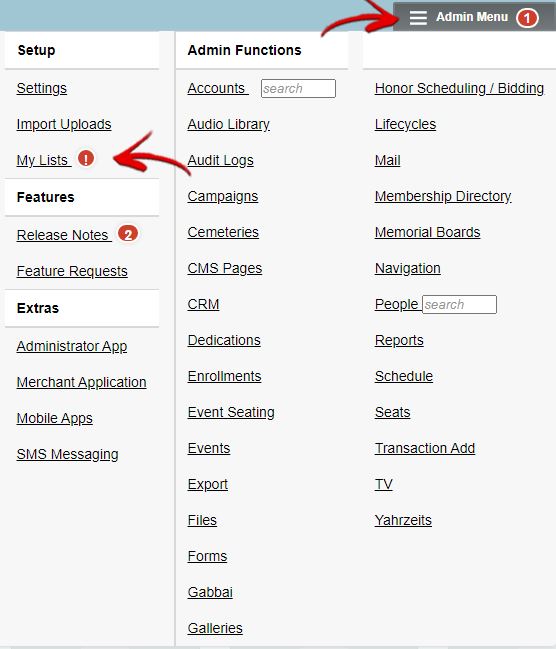
Task: Focus the search field next to People
Action: coord(459,305)
